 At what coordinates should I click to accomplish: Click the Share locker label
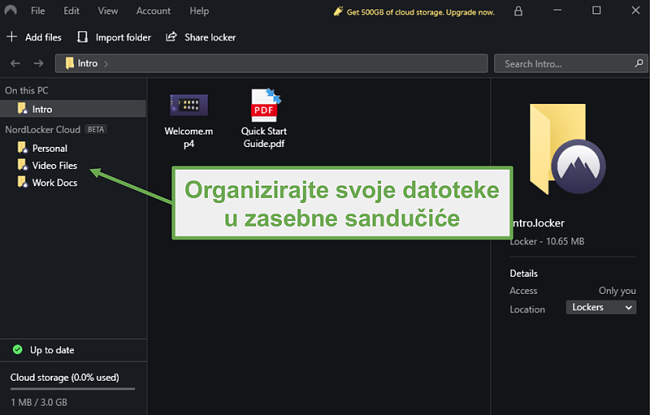pyautogui.click(x=210, y=37)
